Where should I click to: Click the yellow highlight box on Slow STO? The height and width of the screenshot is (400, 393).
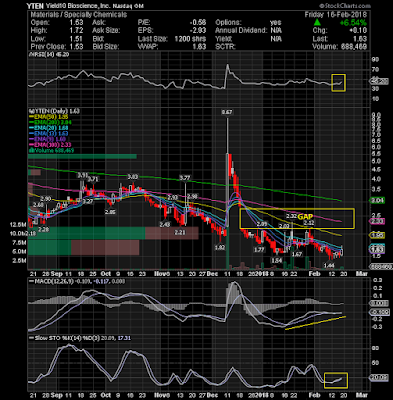336,380
